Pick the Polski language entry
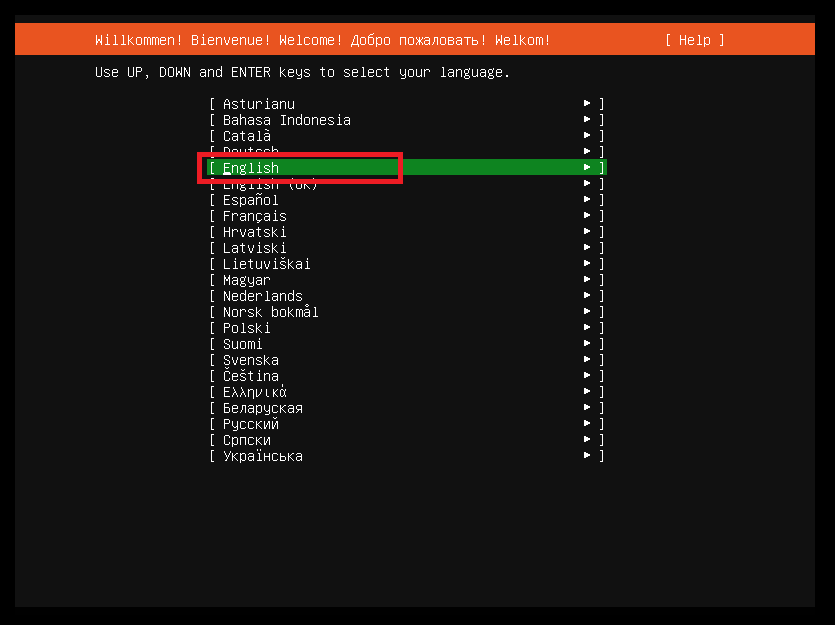The width and height of the screenshot is (835, 625). 246,328
